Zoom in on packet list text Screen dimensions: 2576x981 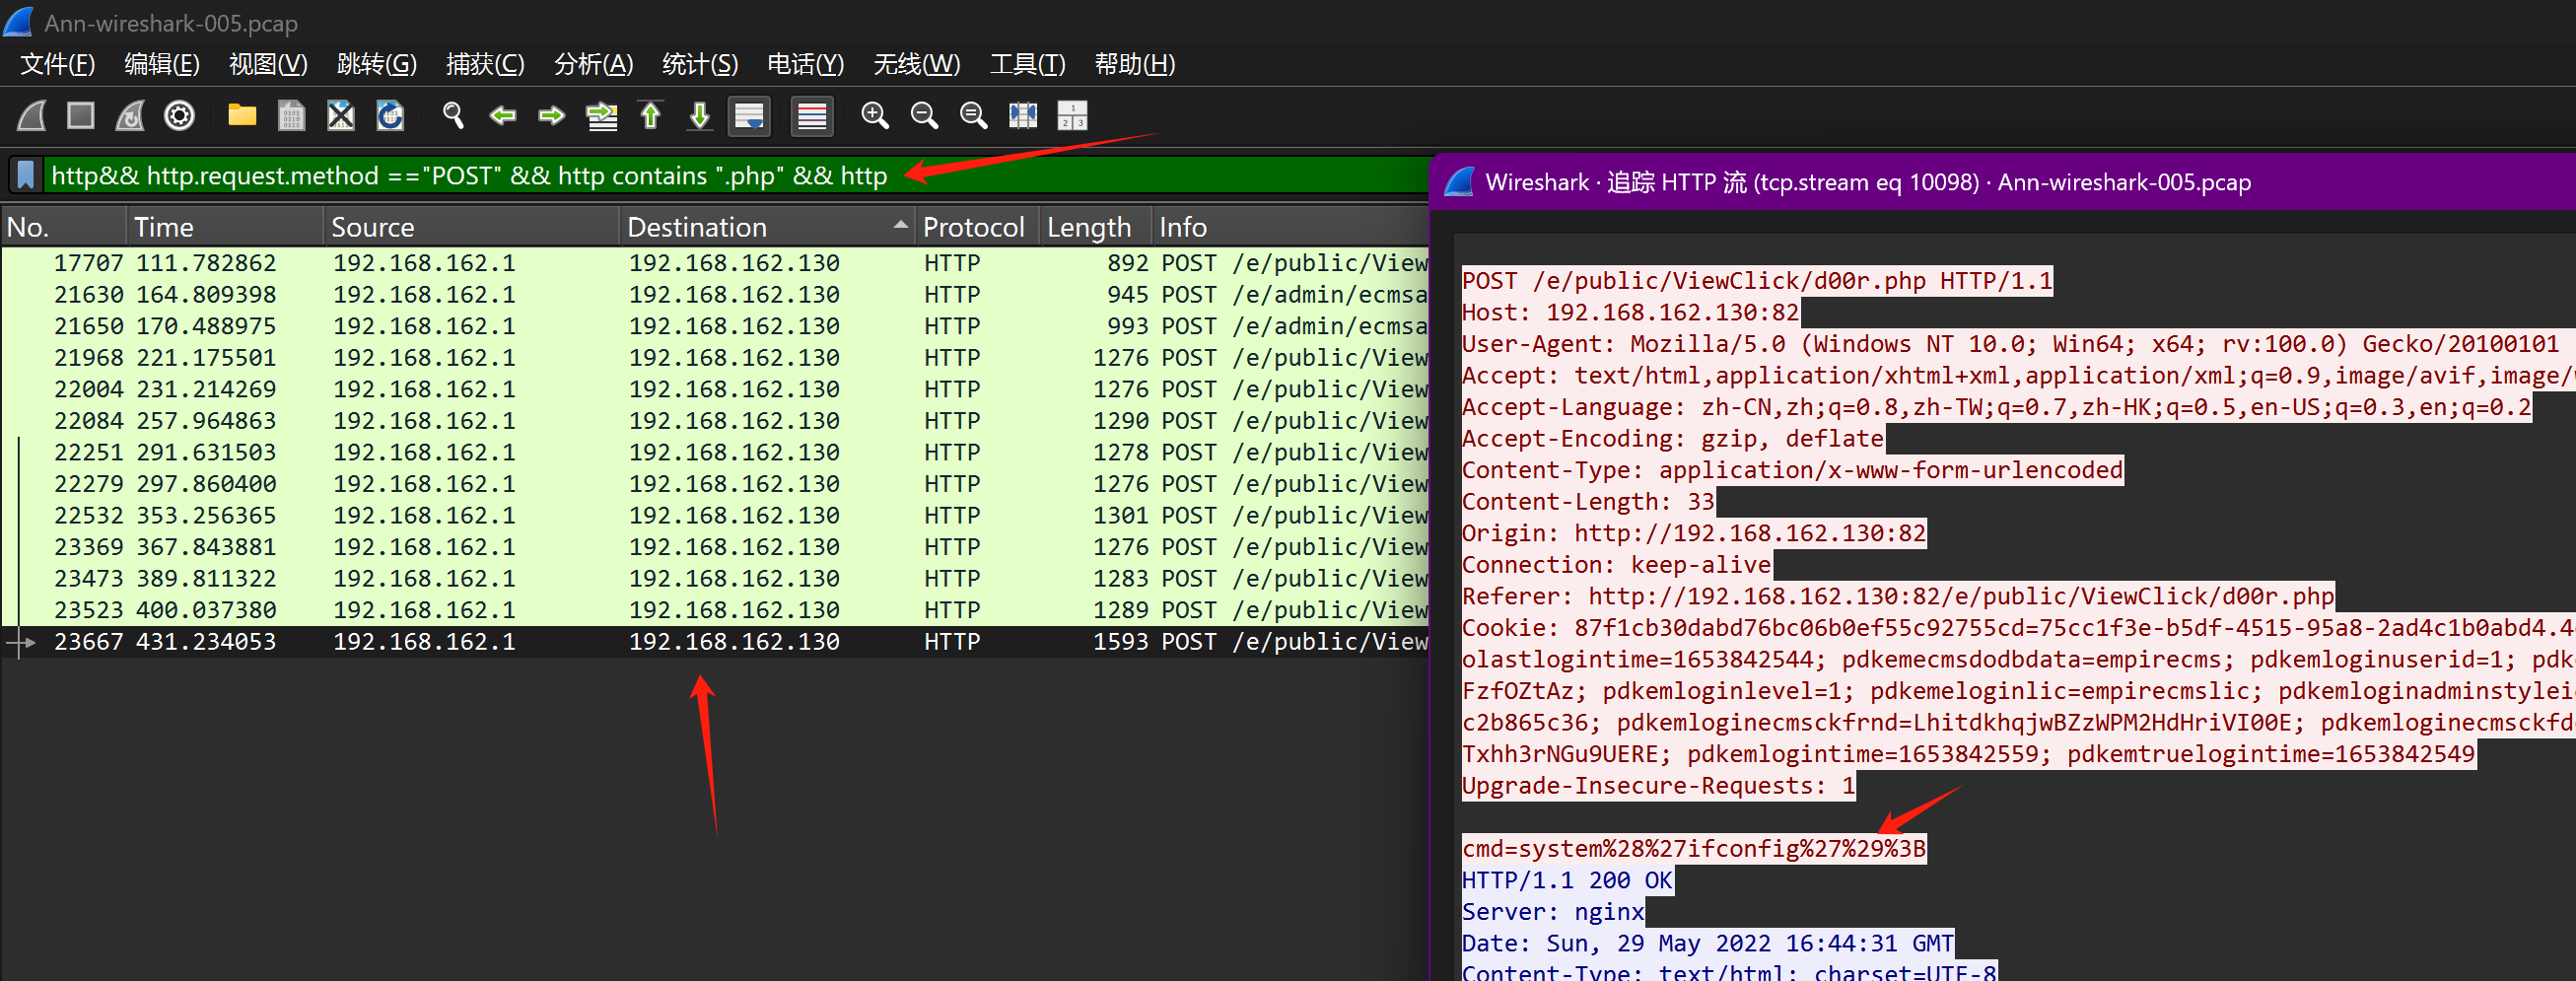[875, 116]
